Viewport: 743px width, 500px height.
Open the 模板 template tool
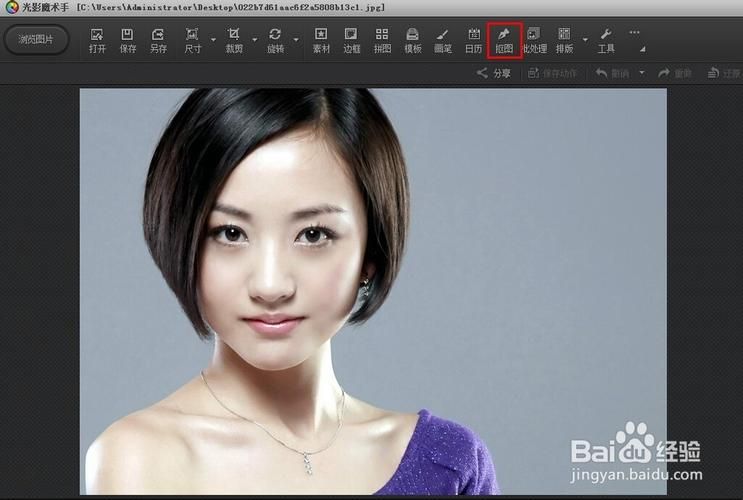413,41
